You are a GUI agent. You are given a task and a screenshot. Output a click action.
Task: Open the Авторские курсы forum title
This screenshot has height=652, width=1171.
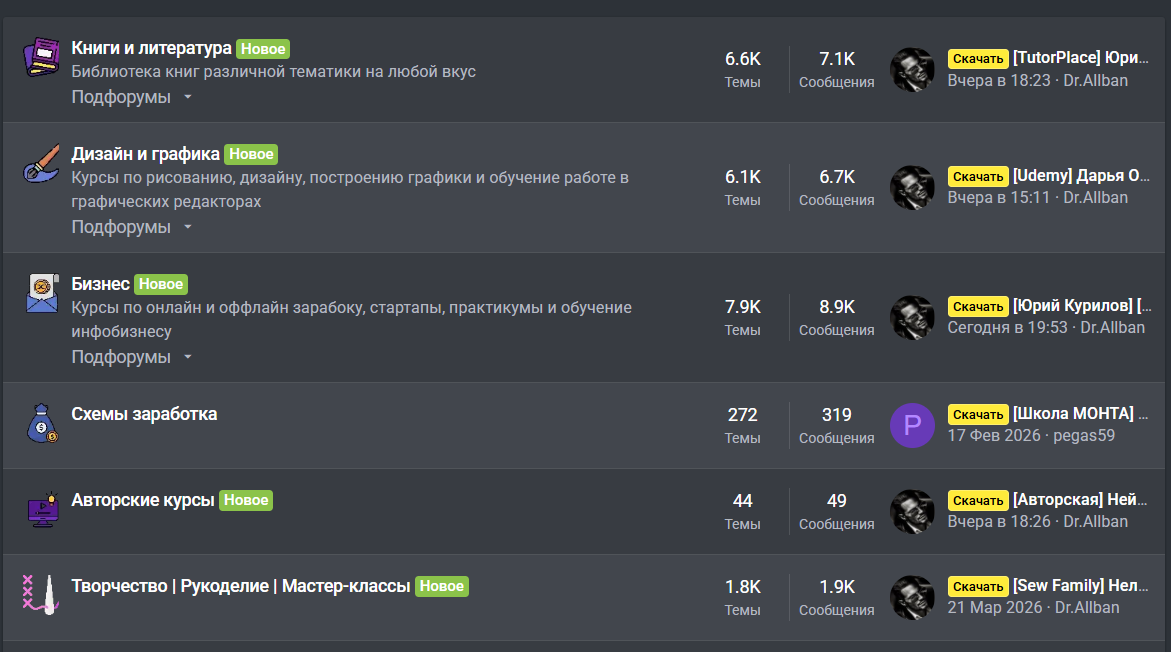coord(143,500)
